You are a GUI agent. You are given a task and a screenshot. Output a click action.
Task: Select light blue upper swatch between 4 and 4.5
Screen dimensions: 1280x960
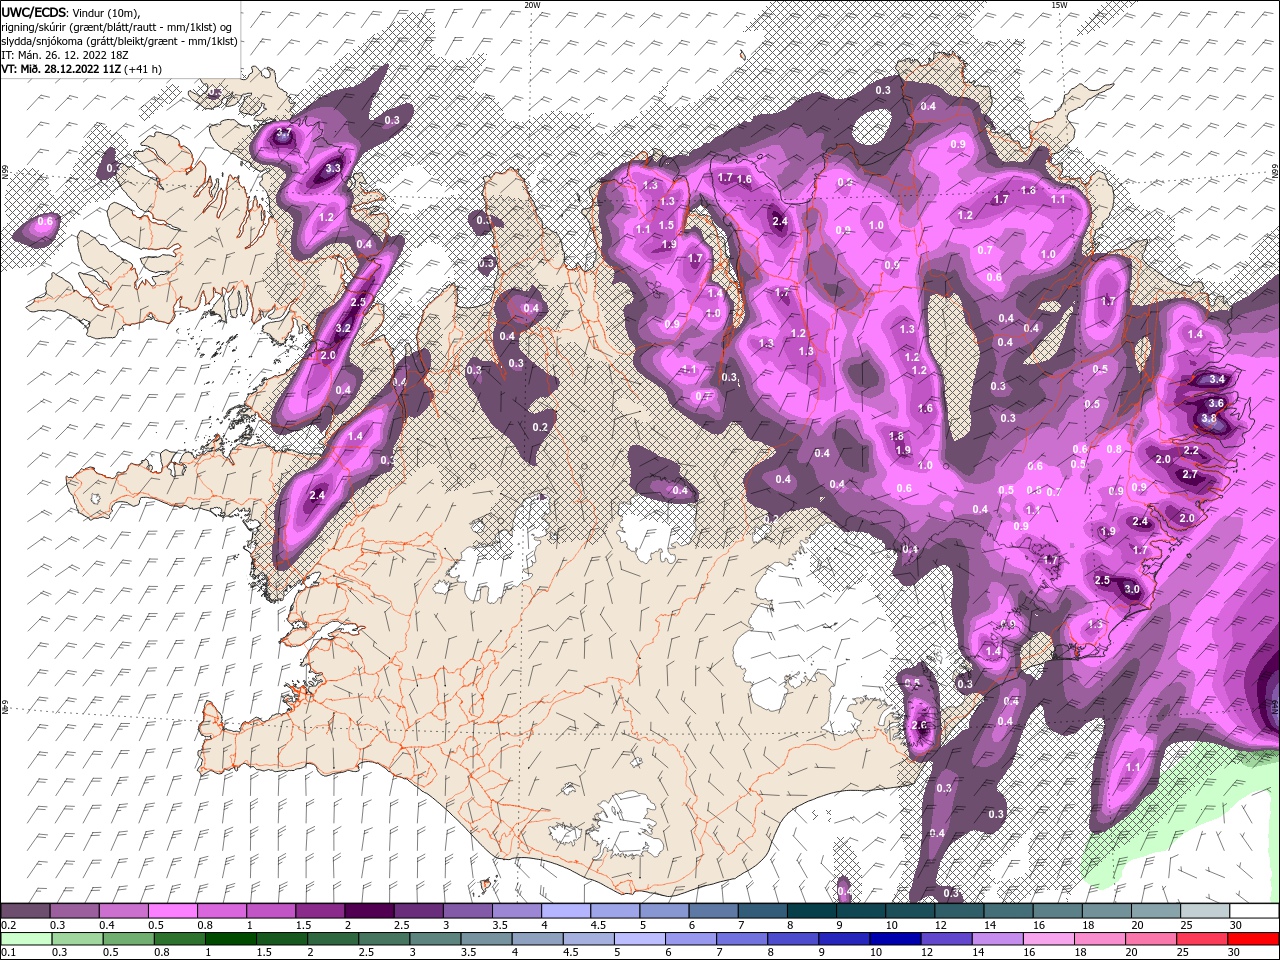pos(566,911)
